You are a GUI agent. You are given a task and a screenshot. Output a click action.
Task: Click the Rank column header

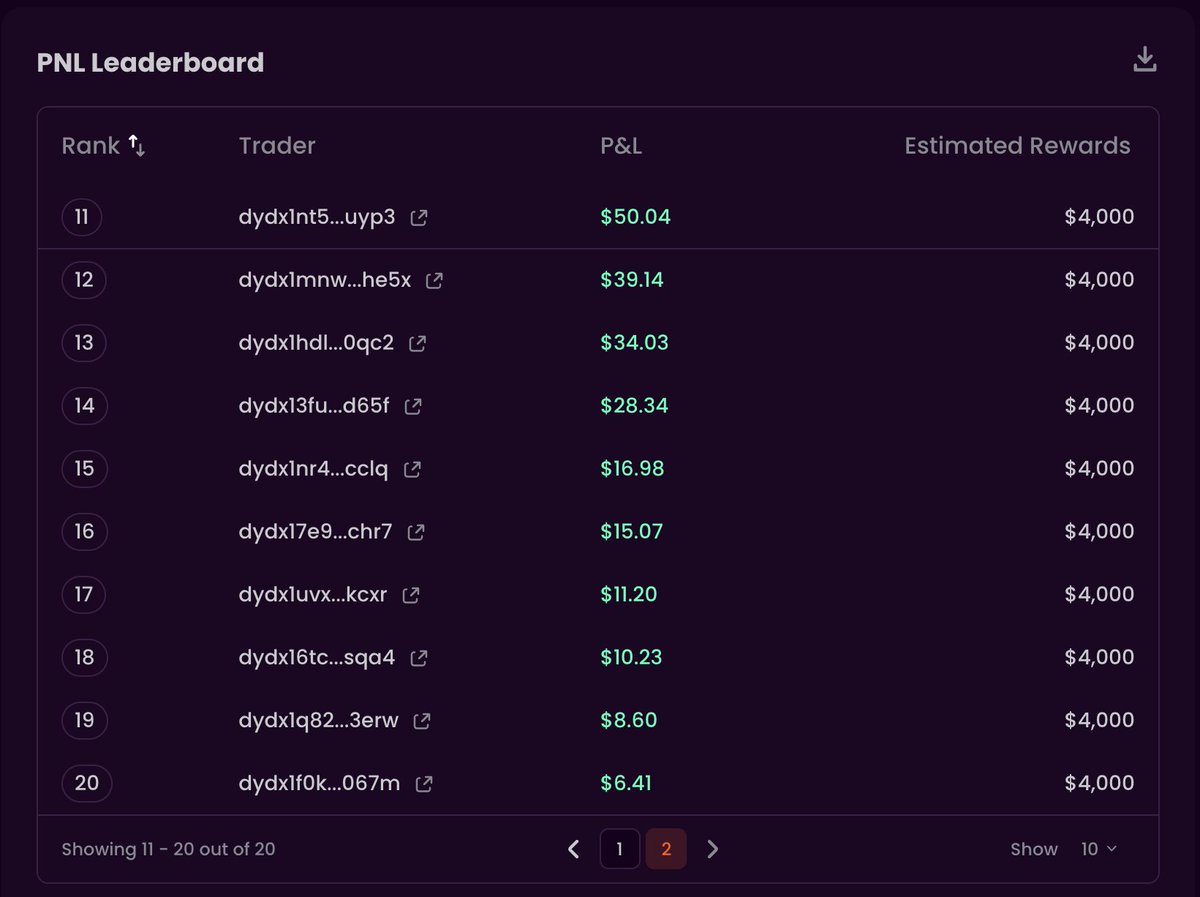click(91, 146)
